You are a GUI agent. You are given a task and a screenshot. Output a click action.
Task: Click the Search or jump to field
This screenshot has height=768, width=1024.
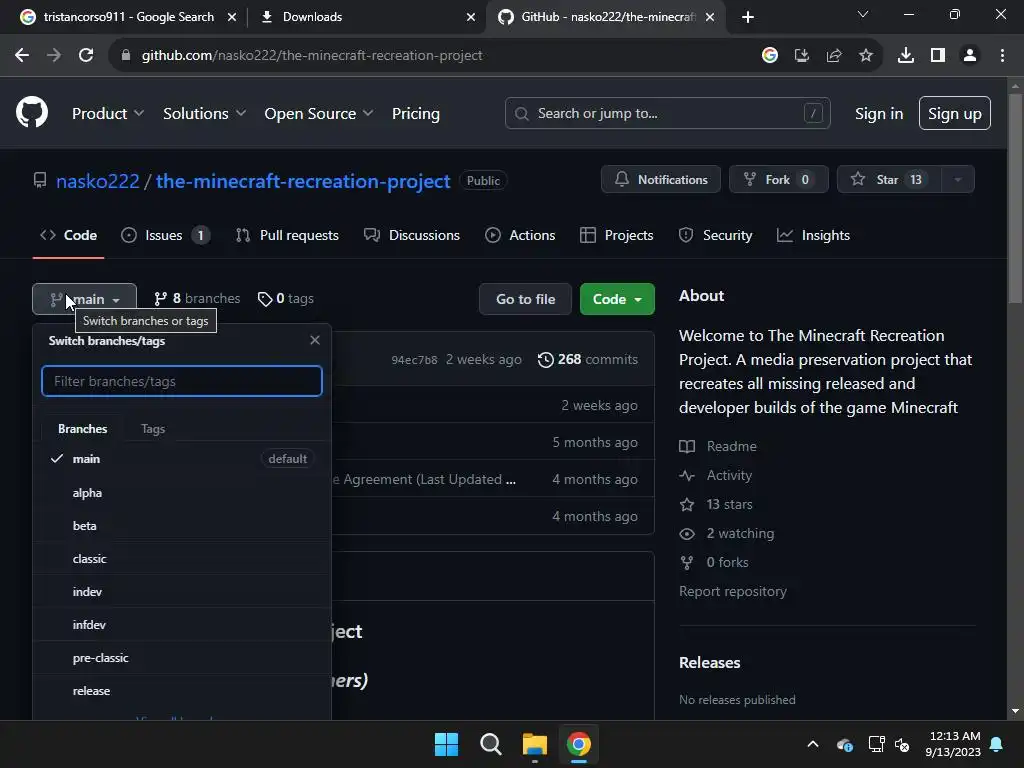click(x=667, y=114)
